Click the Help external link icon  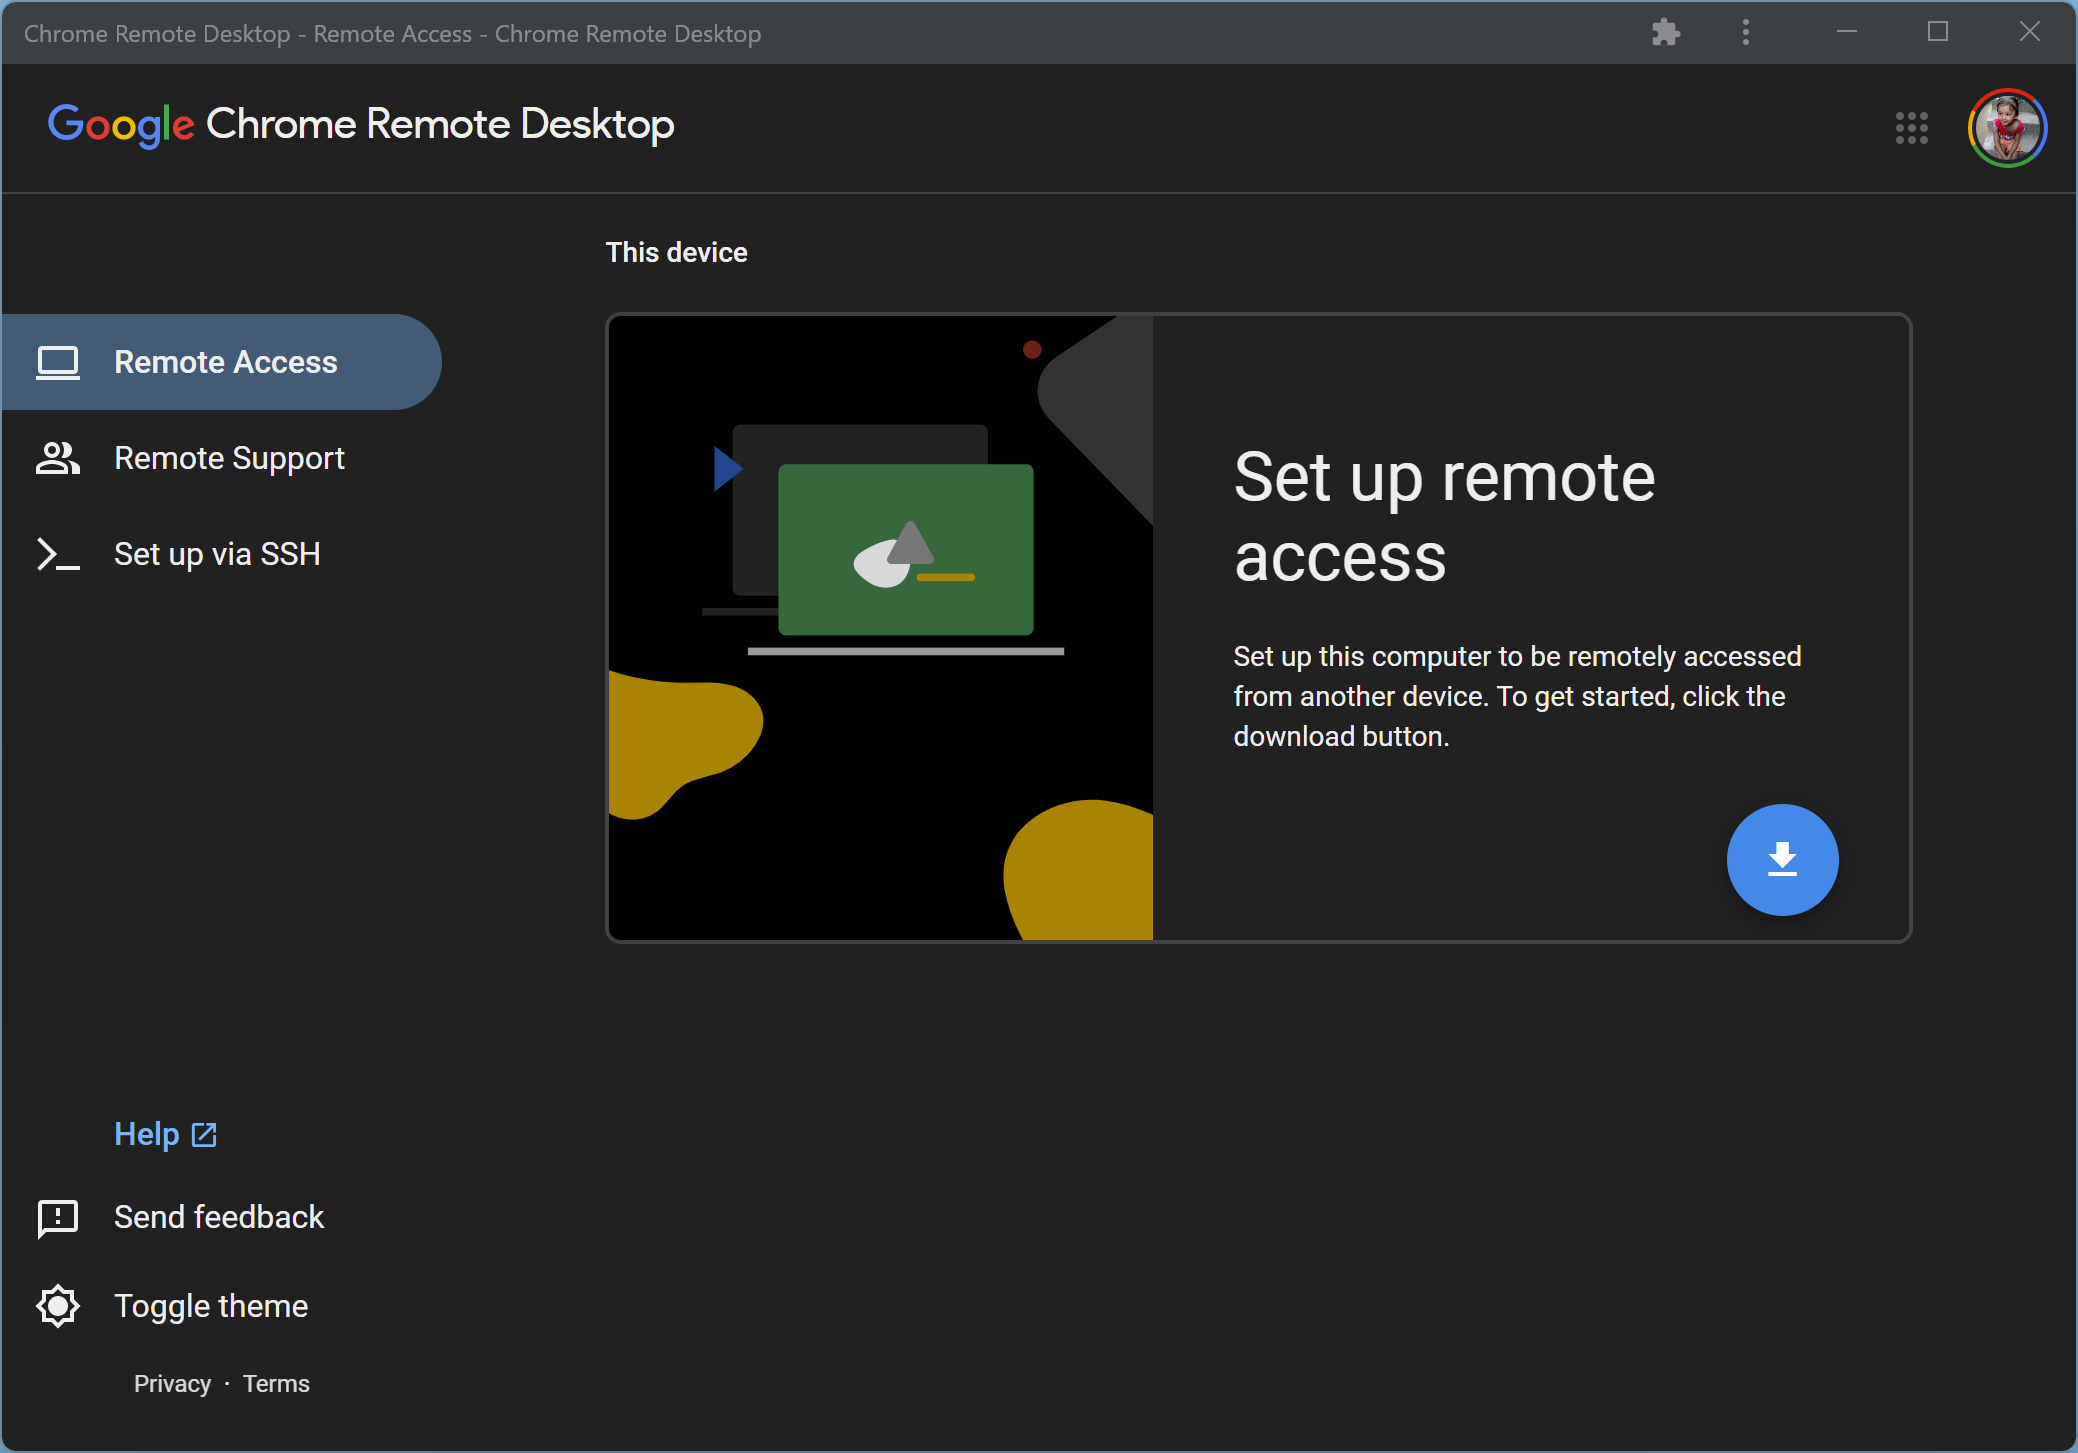point(204,1135)
